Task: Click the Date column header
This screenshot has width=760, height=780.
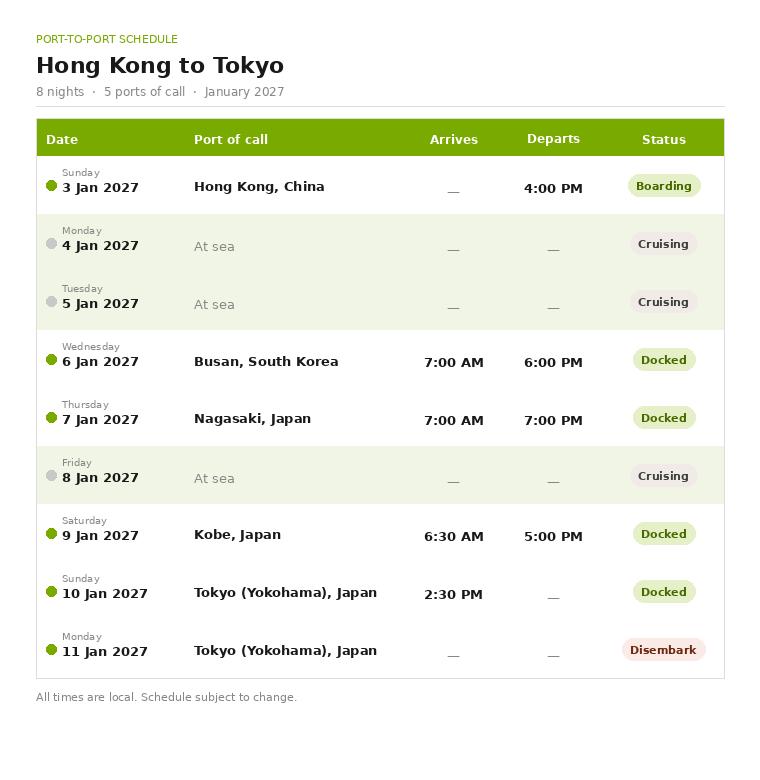Action: (62, 139)
